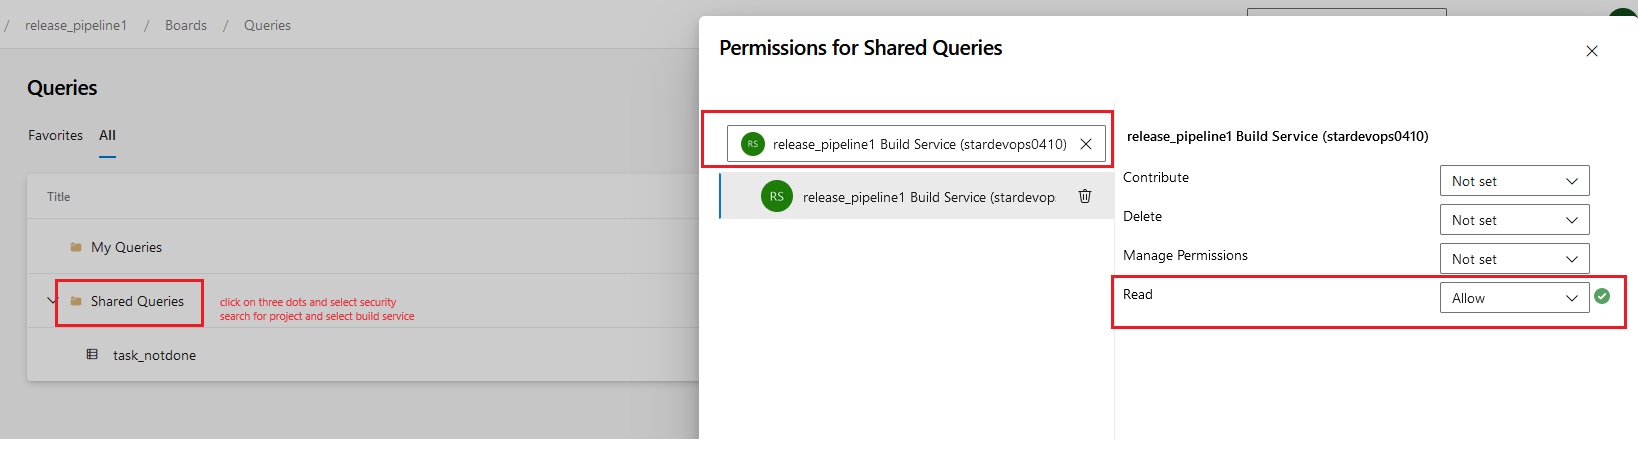This screenshot has width=1638, height=454.
Task: Clear the identity search box with the X
Action: pos(1086,144)
